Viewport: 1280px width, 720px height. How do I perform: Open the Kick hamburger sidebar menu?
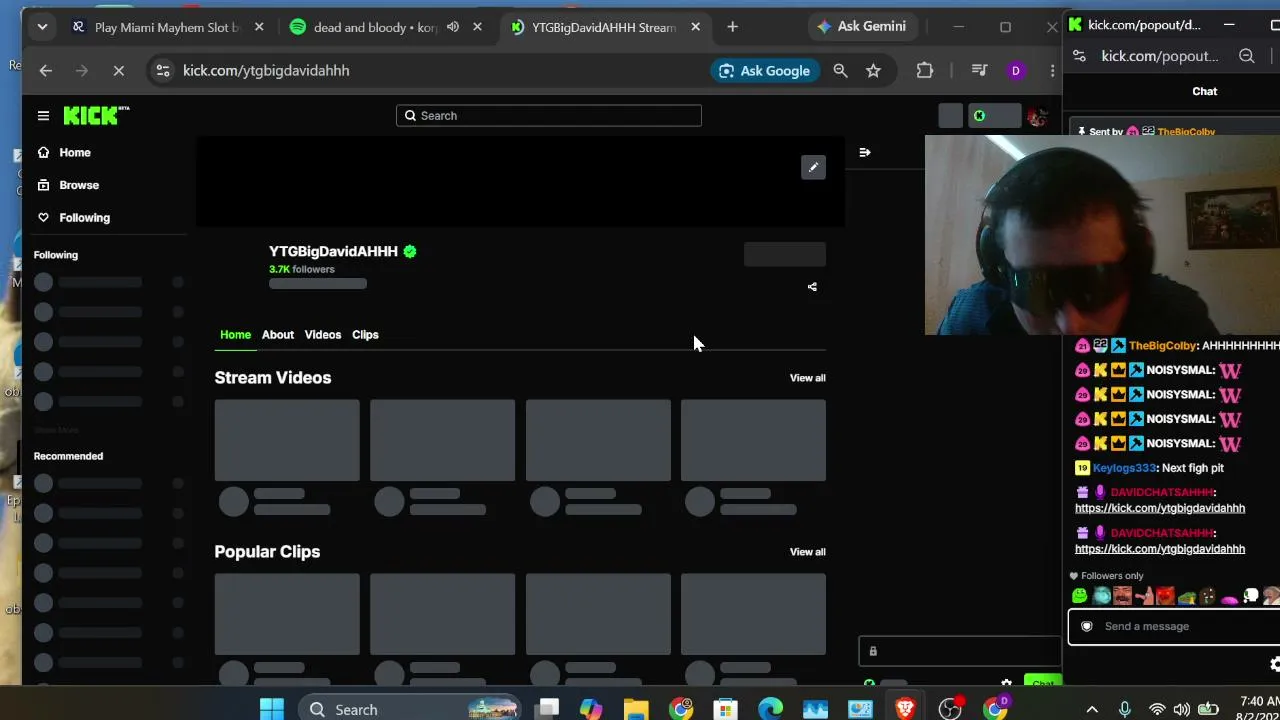(43, 116)
